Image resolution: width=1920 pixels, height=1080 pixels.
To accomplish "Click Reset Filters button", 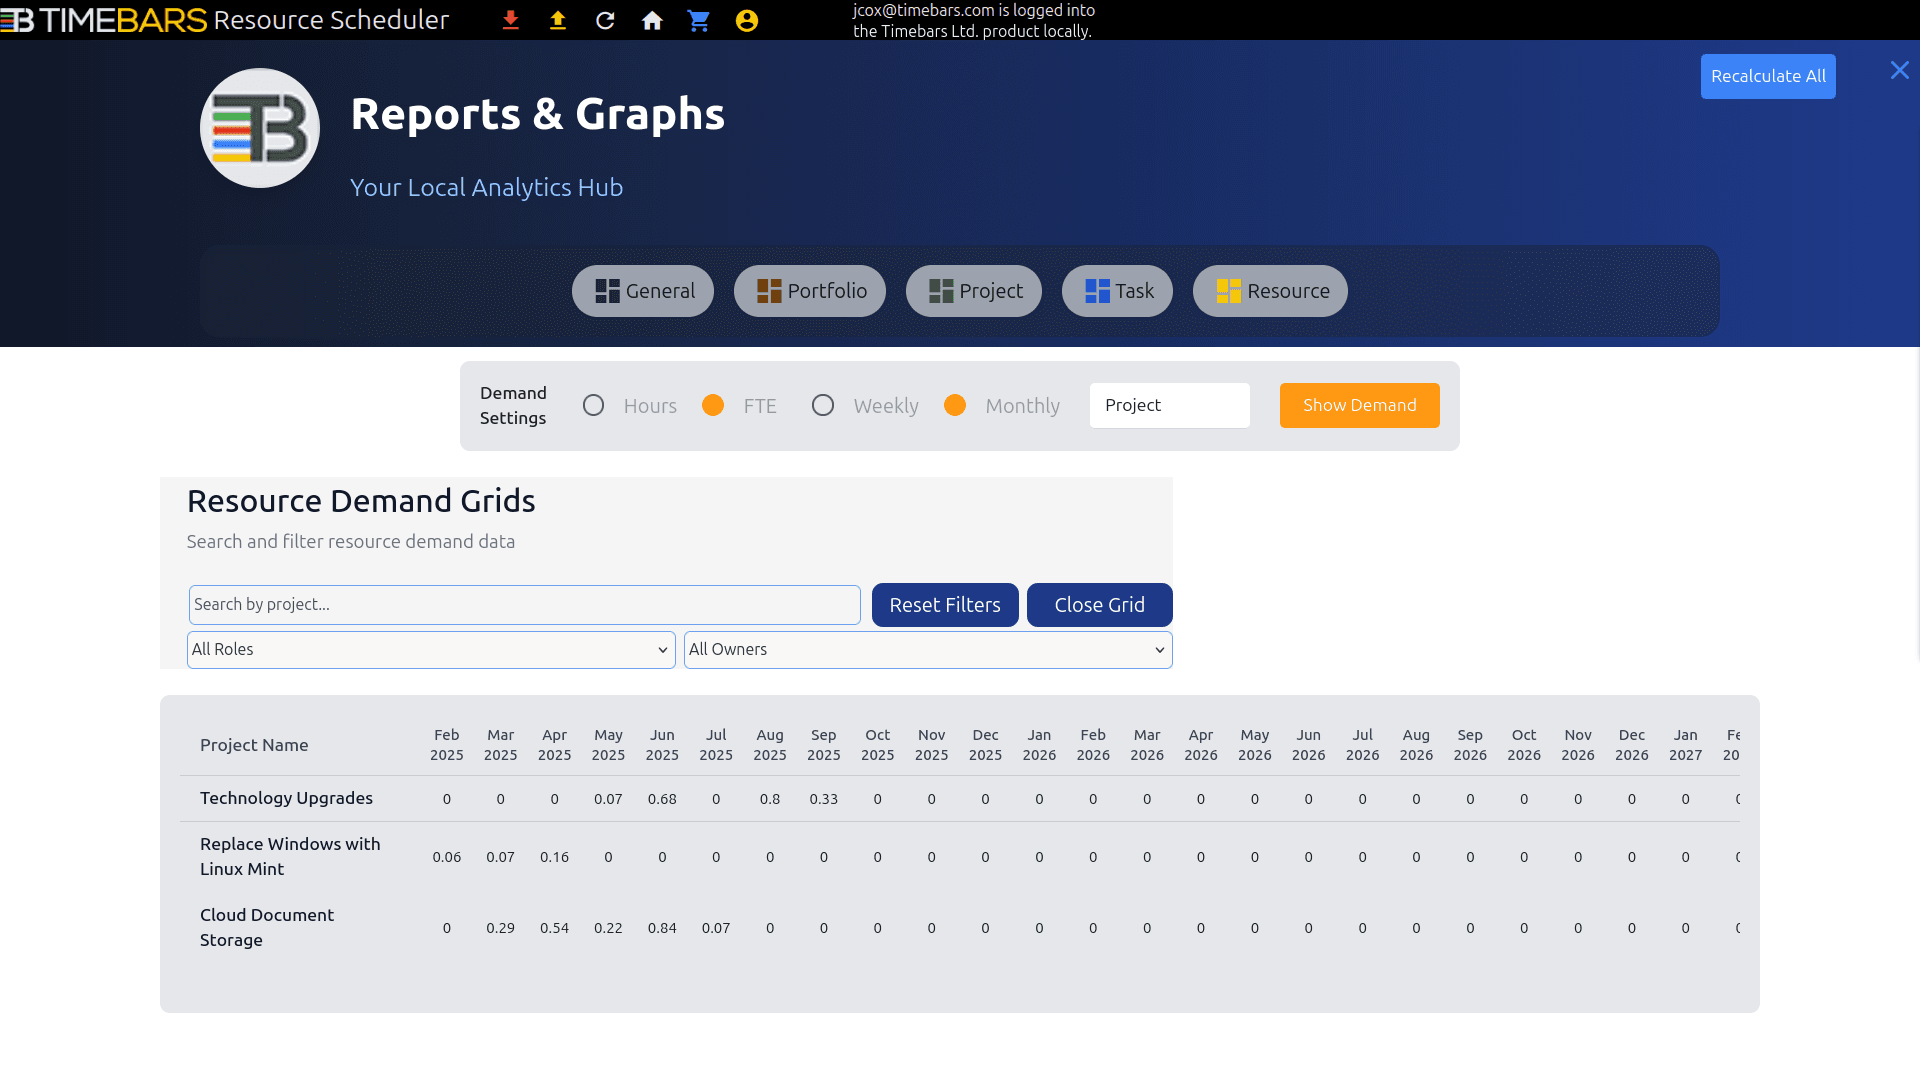I will click(x=945, y=605).
